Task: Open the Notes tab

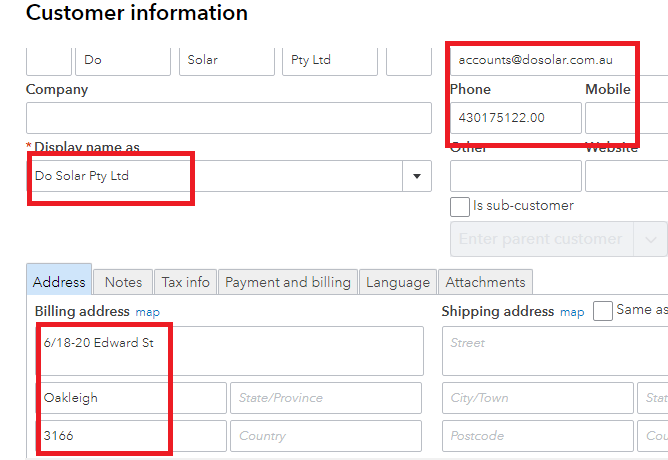Action: click(123, 282)
